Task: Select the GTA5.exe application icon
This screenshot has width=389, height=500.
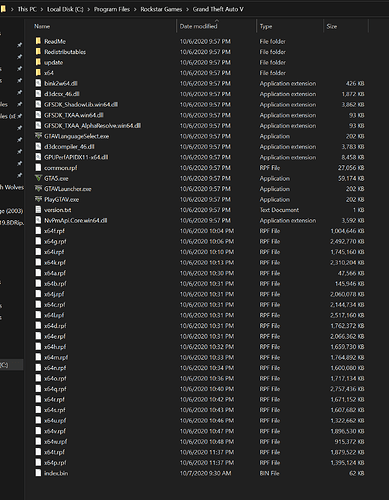Action: click(38, 178)
